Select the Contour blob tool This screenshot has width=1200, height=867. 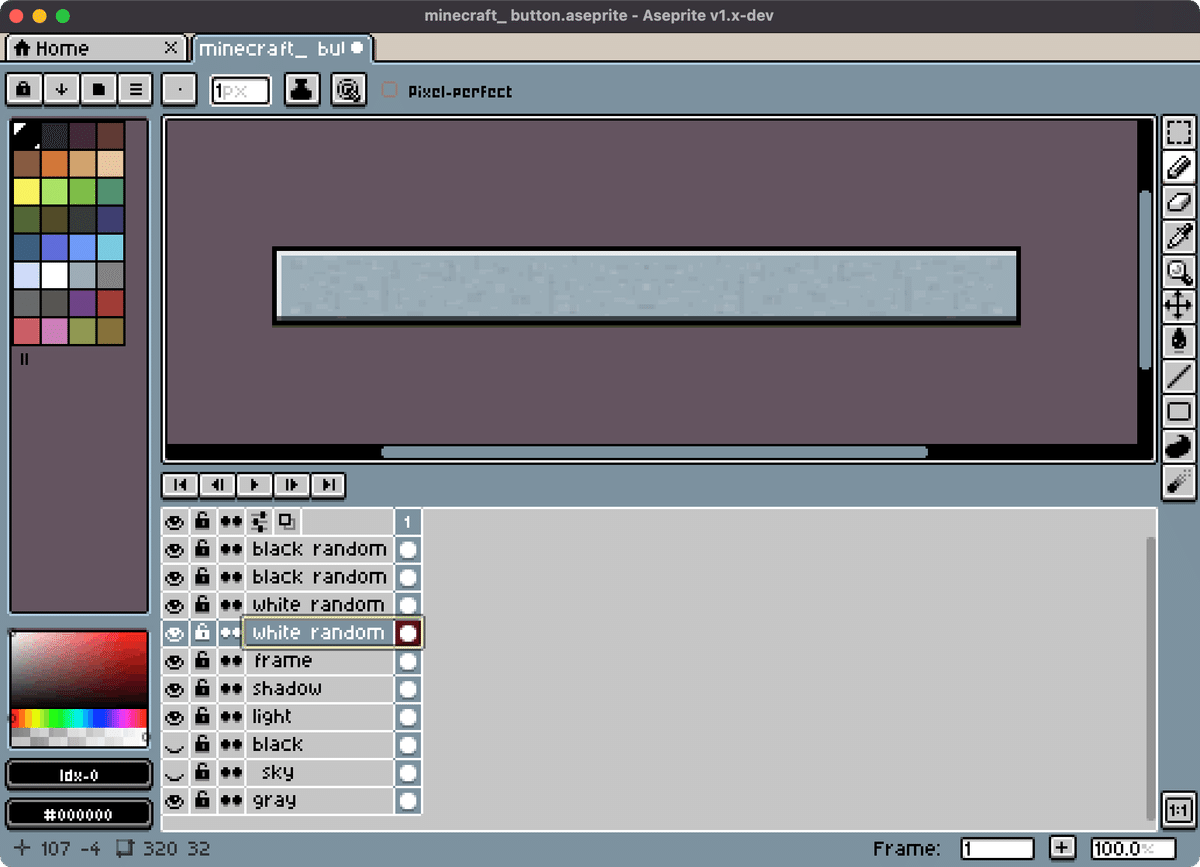tap(1179, 445)
